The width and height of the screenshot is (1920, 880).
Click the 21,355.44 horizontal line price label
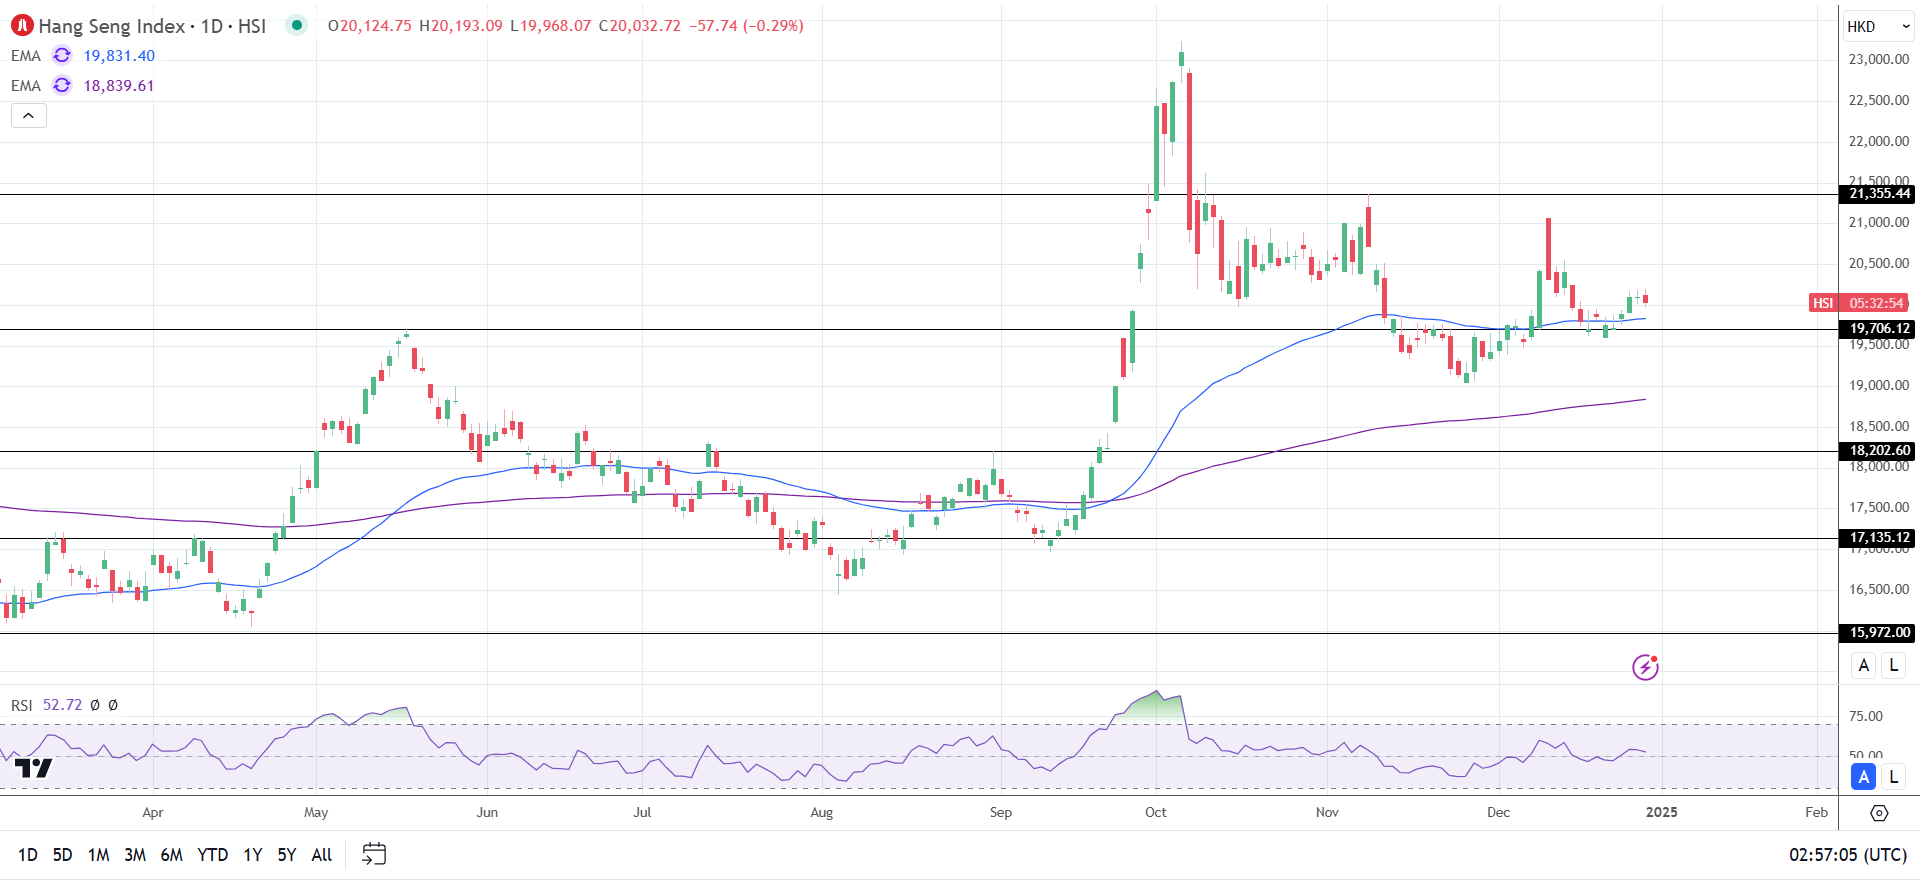pos(1877,194)
